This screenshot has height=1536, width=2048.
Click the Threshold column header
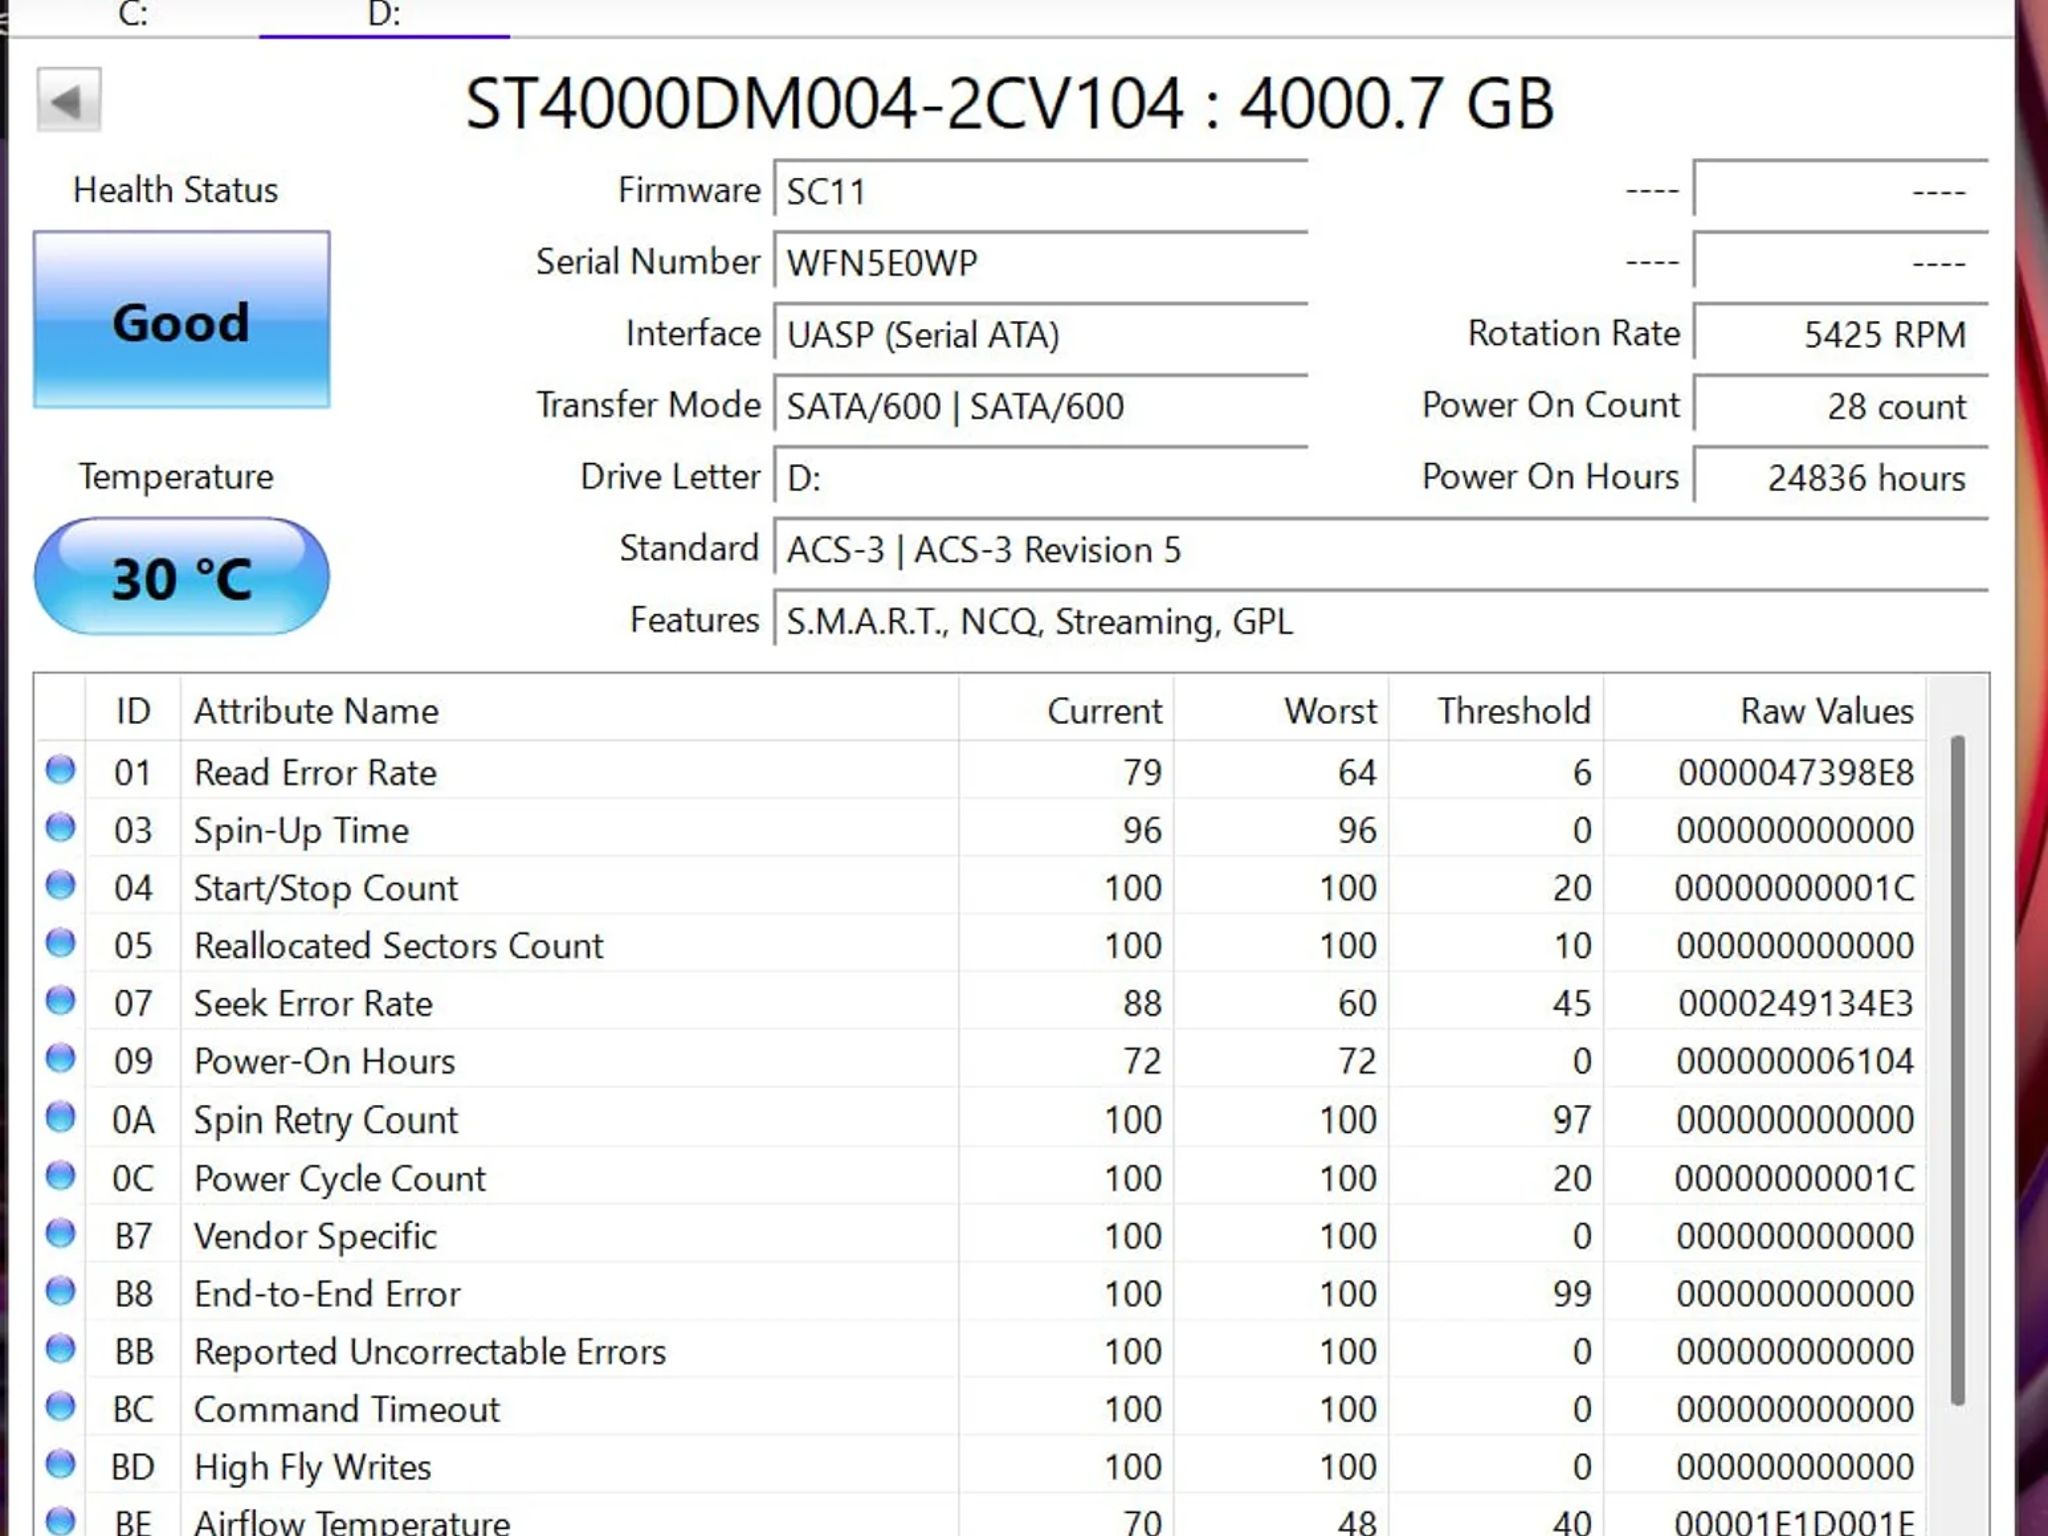tap(1497, 710)
